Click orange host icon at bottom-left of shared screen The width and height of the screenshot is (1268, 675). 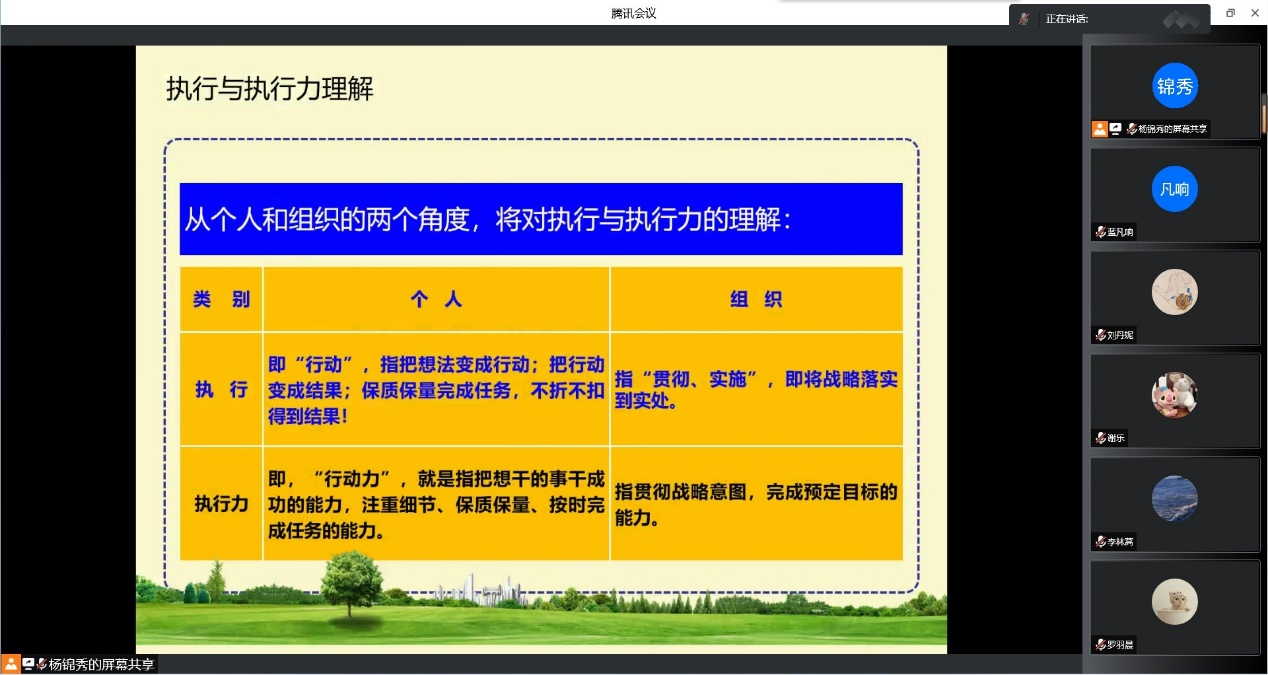[x=10, y=664]
